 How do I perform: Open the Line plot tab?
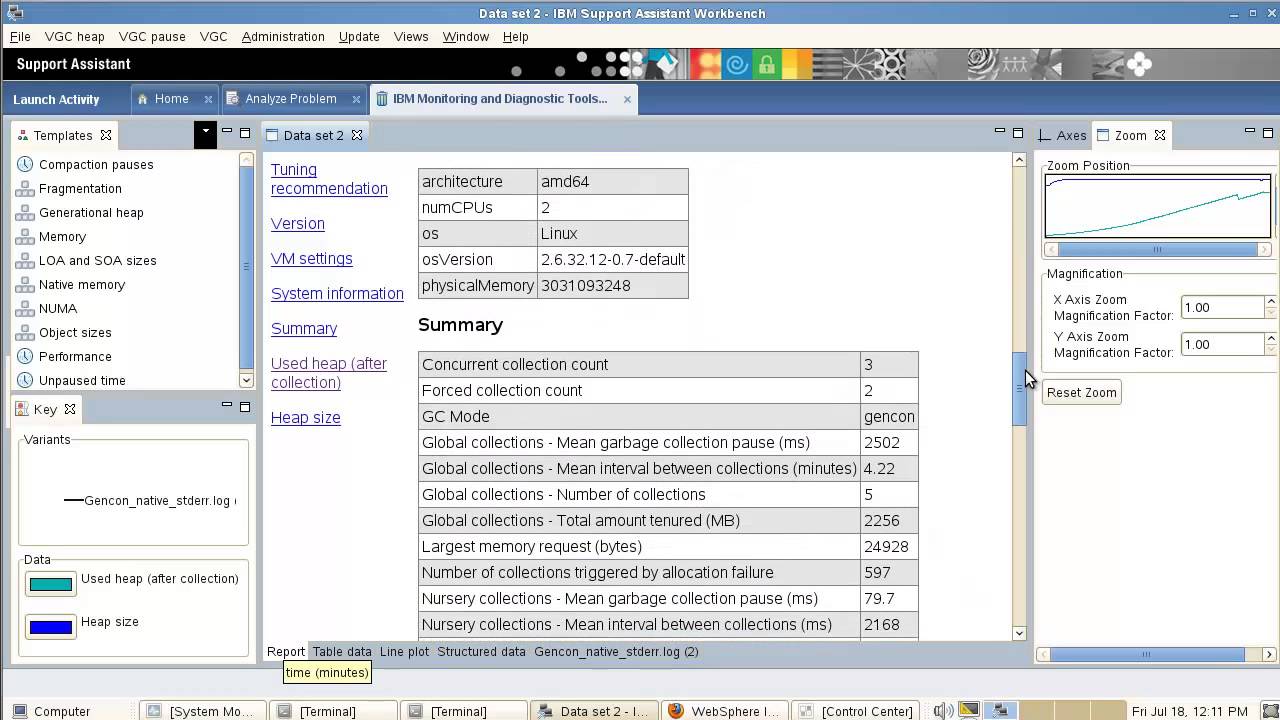click(404, 651)
